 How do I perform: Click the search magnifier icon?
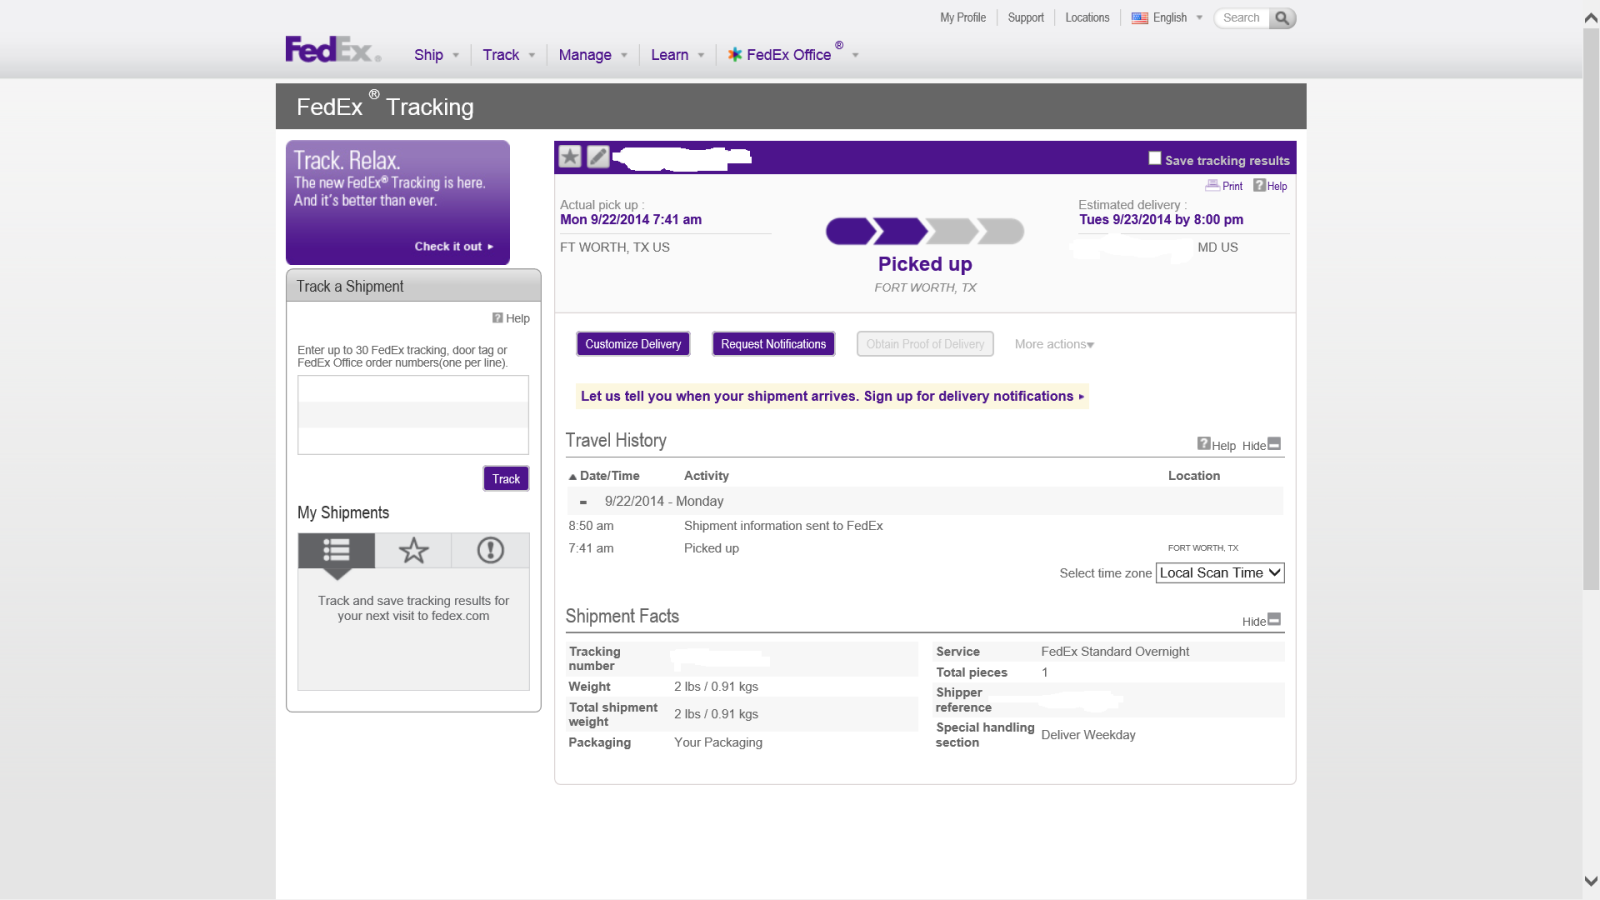[1282, 18]
